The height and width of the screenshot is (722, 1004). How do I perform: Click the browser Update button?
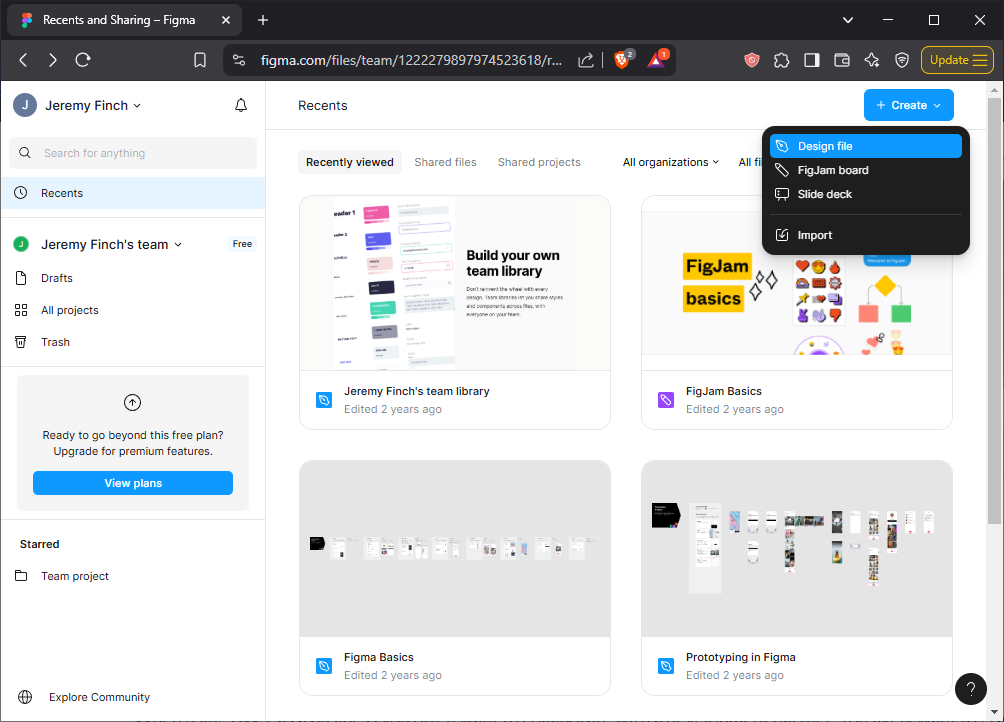point(957,60)
